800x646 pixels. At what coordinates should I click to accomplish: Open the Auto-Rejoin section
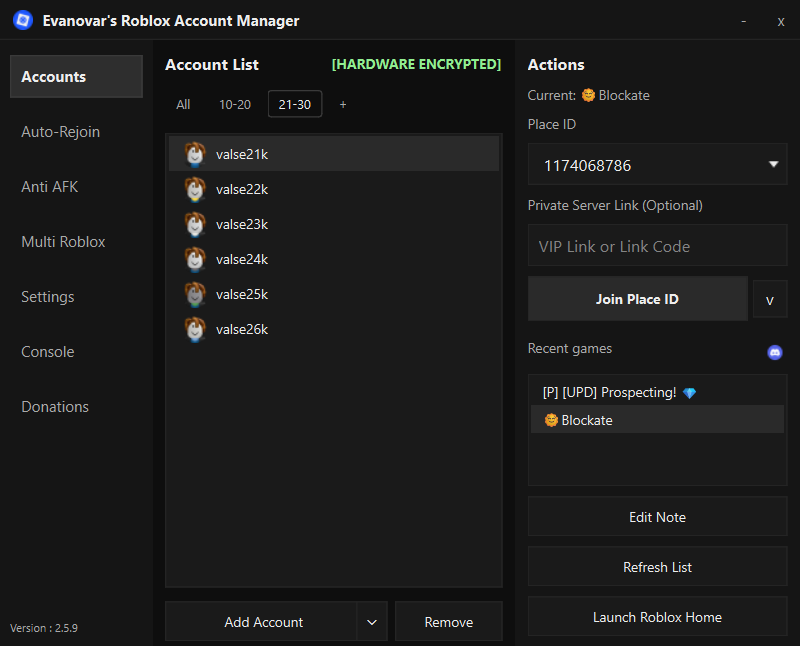coord(60,132)
